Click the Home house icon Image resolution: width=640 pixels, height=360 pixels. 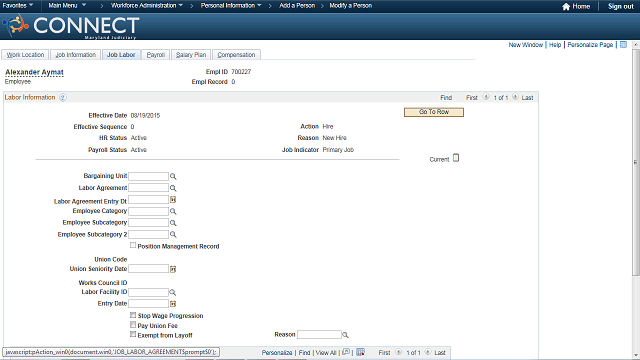pyautogui.click(x=566, y=7)
